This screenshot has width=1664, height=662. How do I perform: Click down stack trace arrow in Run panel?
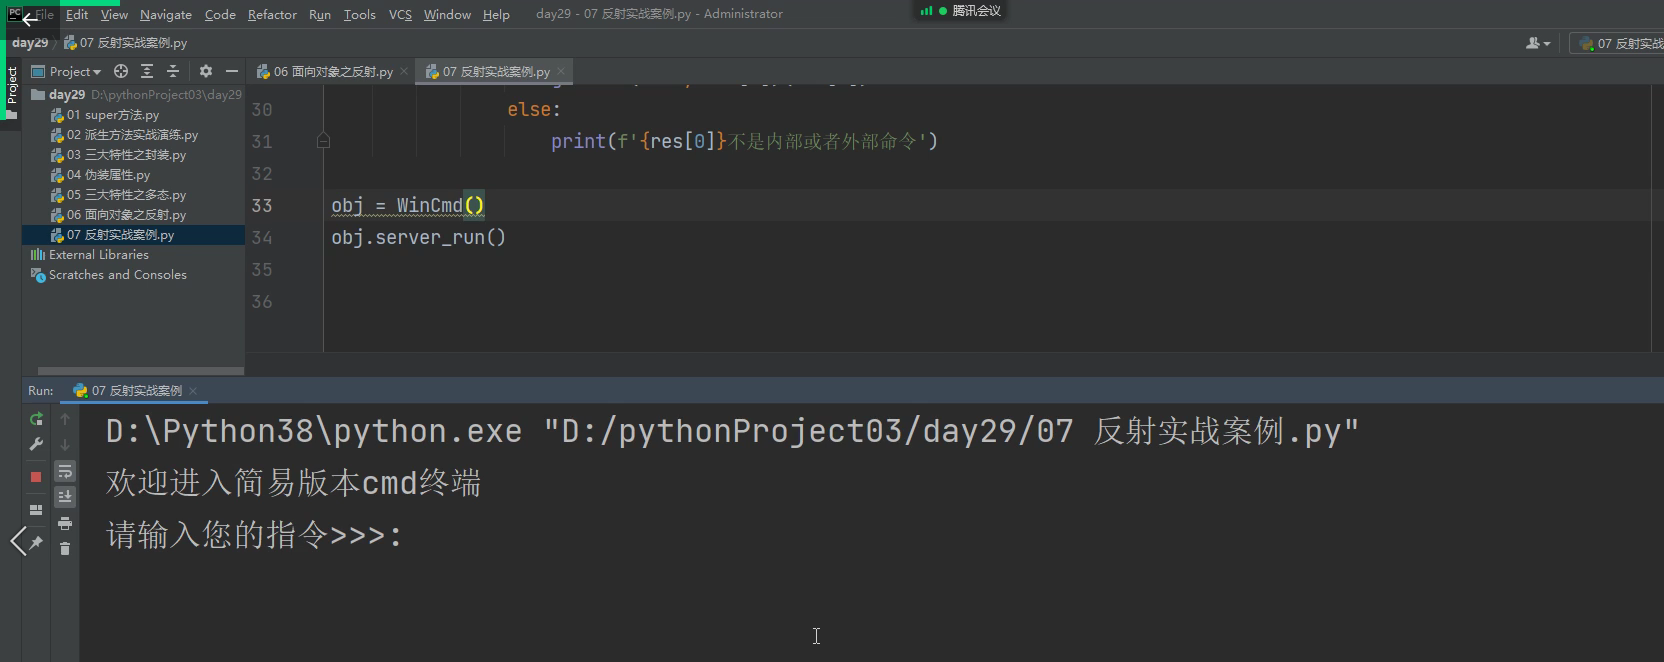pos(65,444)
